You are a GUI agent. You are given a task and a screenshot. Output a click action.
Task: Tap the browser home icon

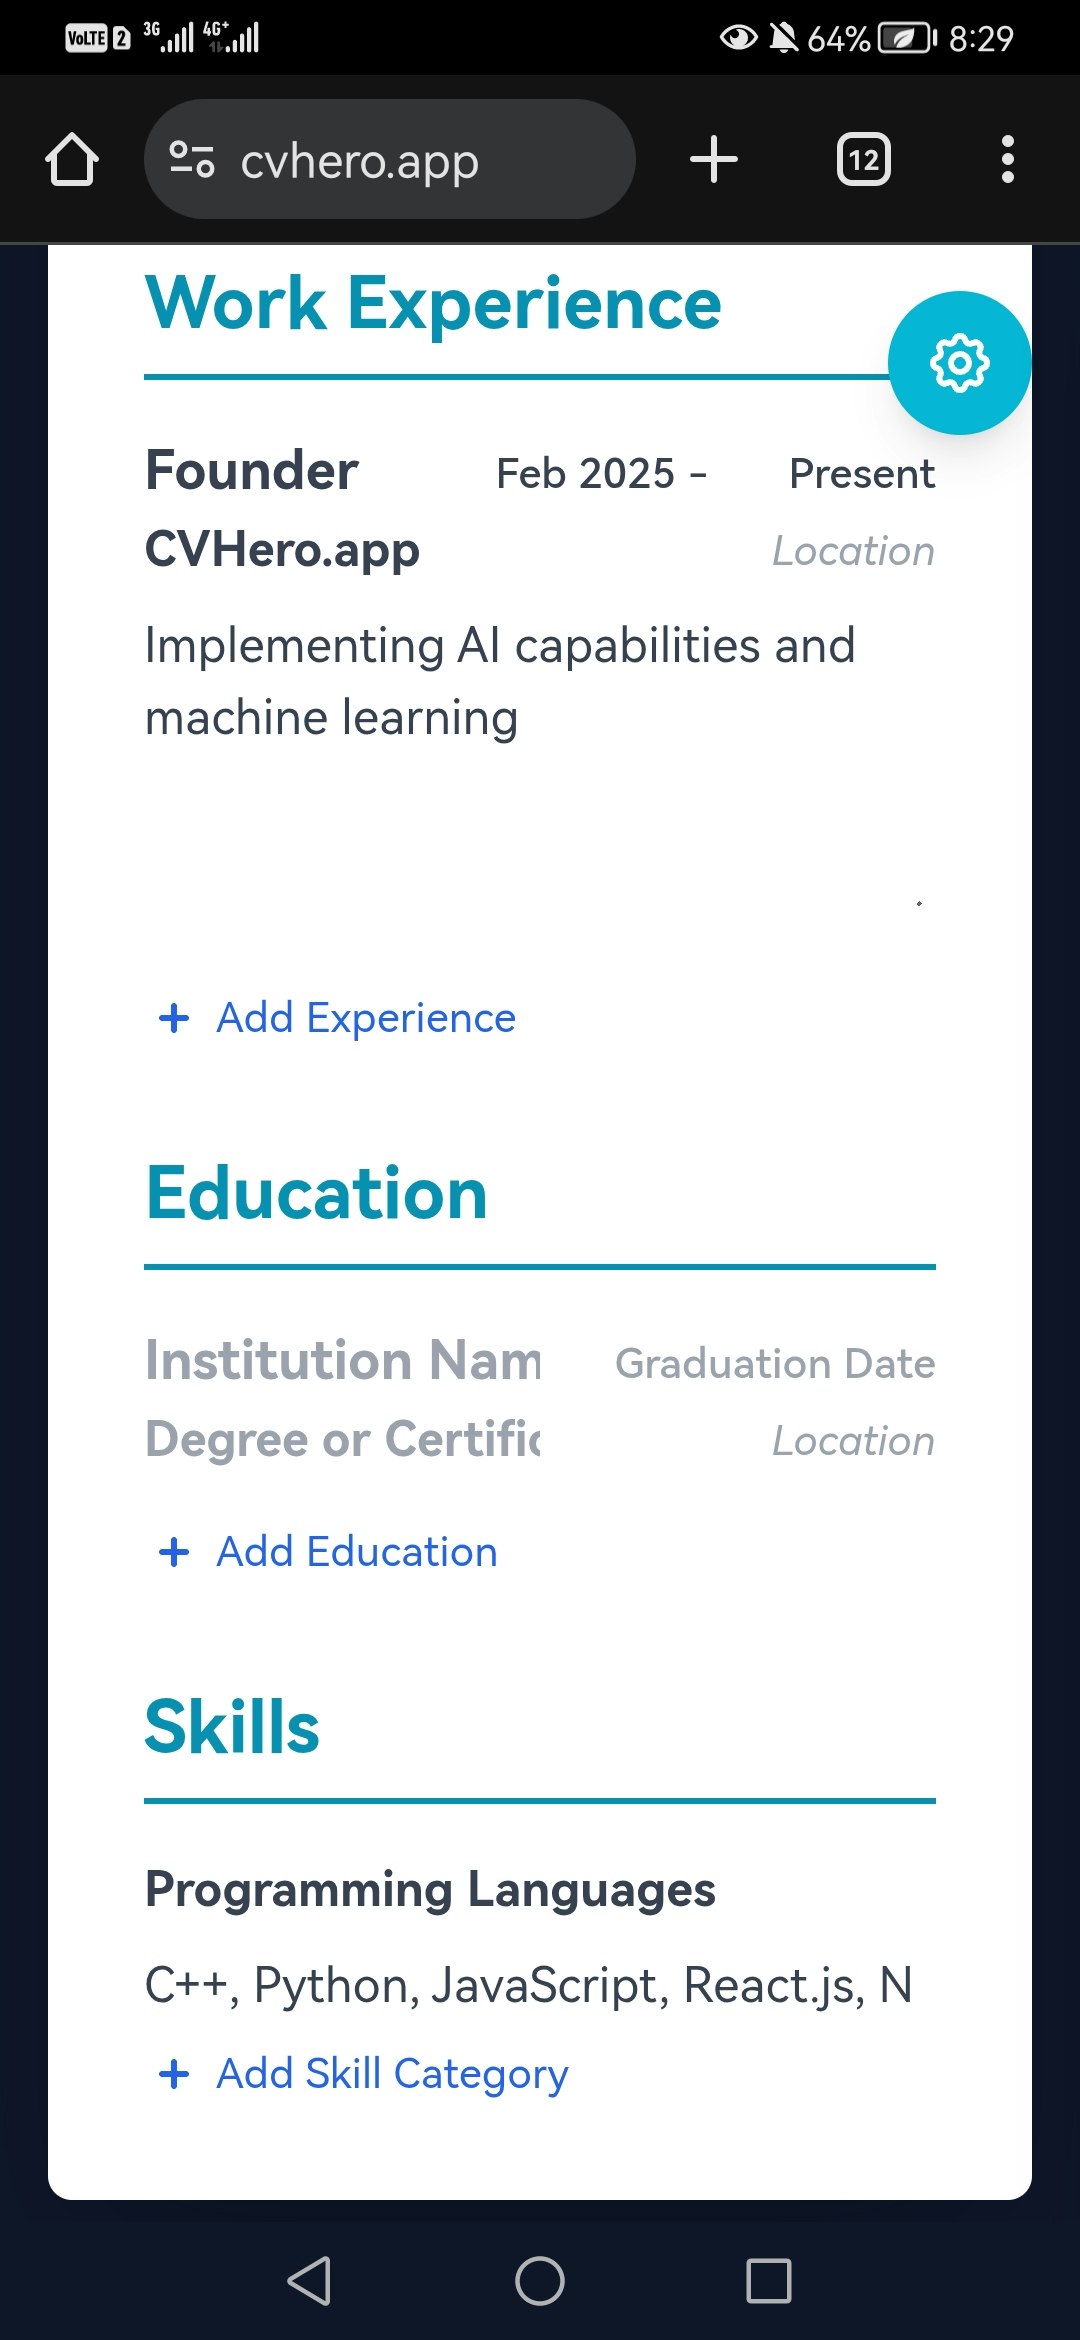[72, 160]
